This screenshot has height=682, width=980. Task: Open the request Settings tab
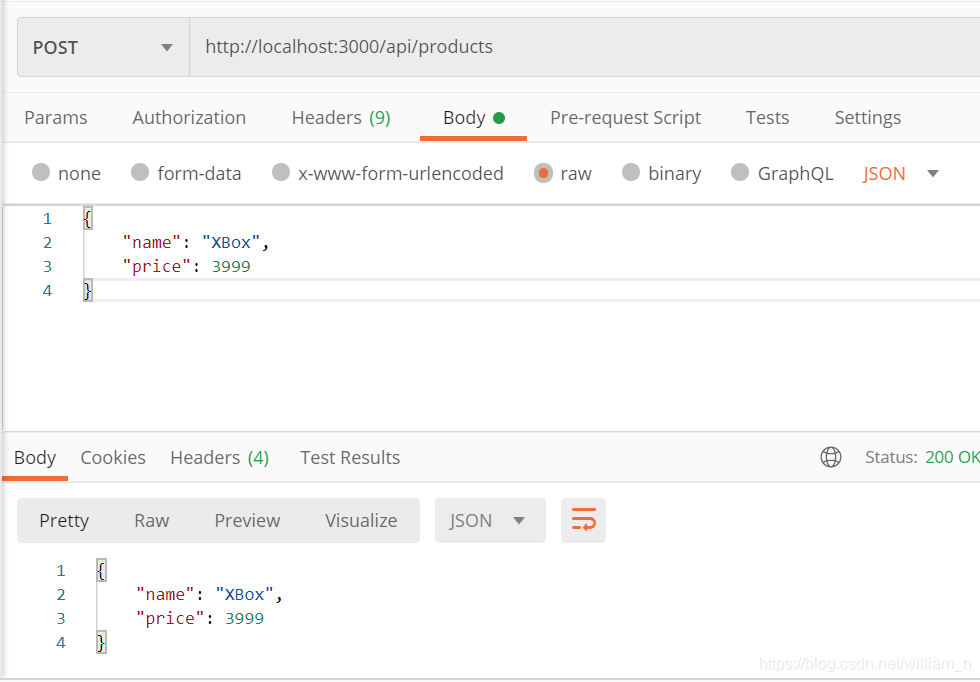(x=868, y=118)
